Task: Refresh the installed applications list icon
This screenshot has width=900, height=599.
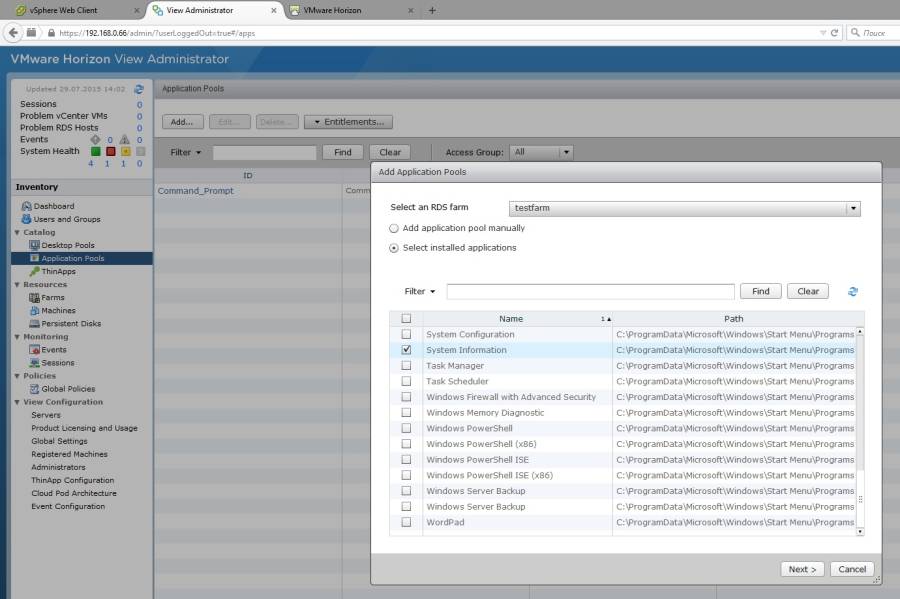Action: pos(852,291)
